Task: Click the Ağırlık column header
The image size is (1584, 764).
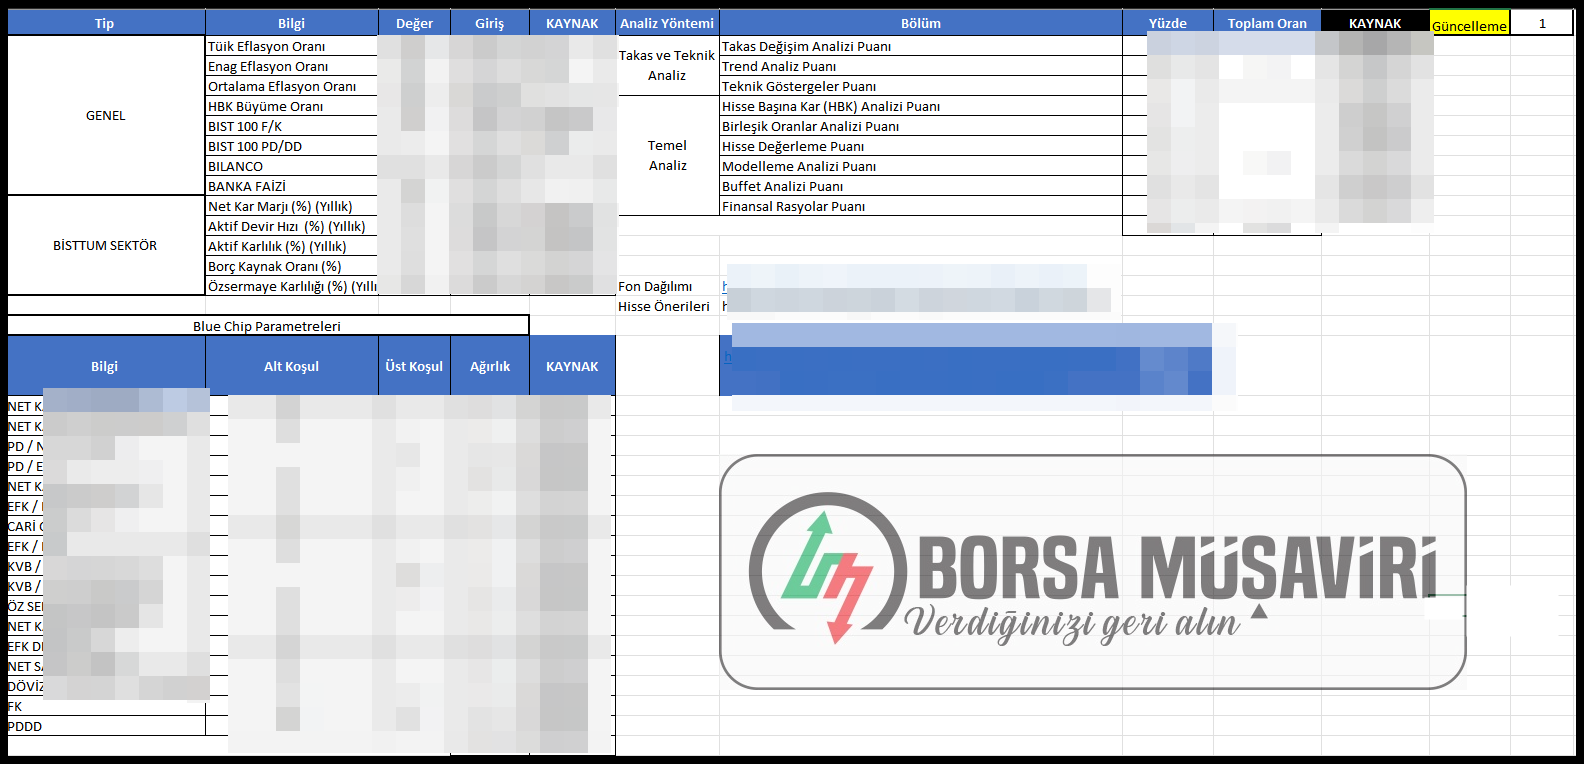Action: point(490,366)
